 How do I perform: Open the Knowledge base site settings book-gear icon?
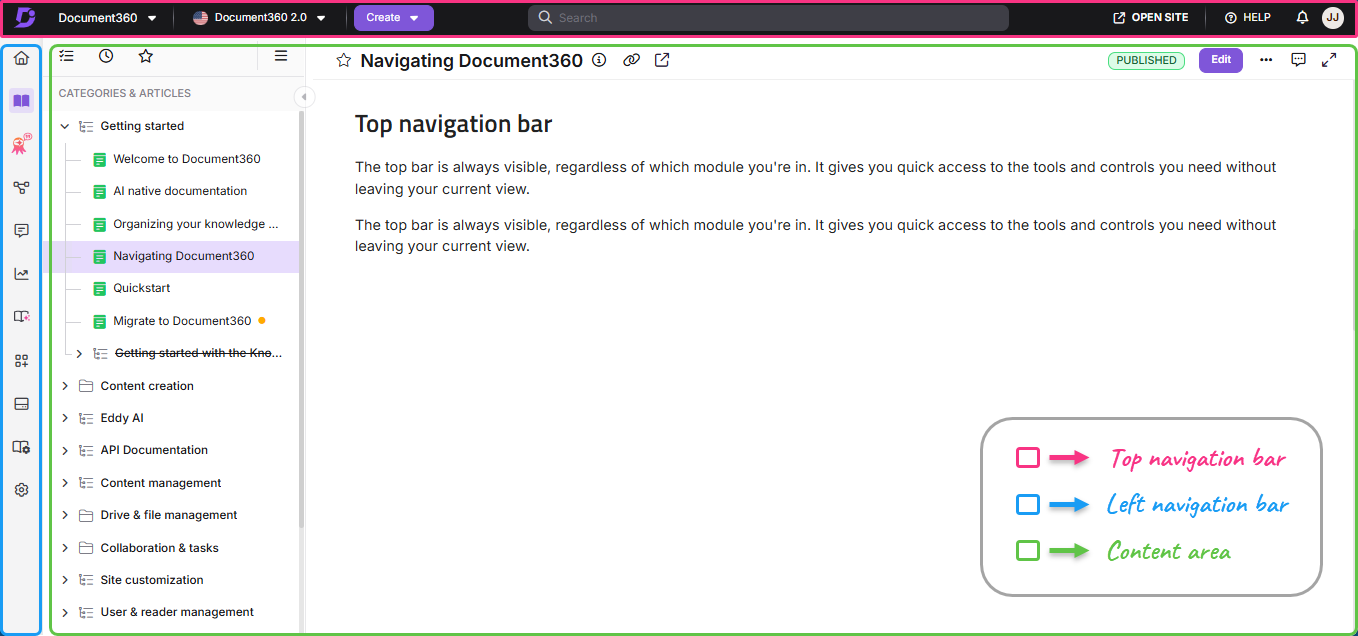tap(21, 447)
